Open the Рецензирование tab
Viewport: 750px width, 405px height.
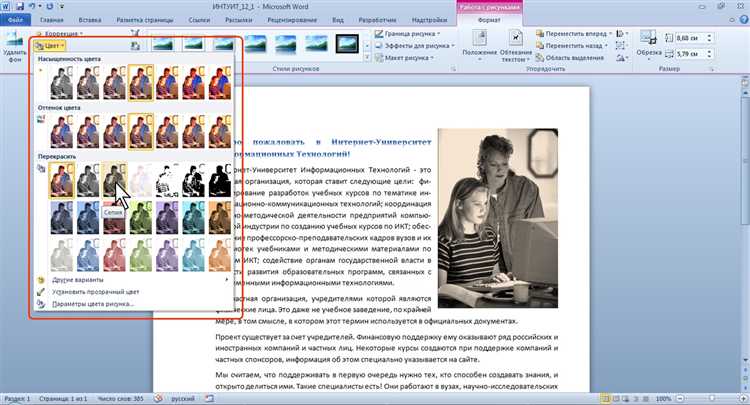(x=292, y=20)
